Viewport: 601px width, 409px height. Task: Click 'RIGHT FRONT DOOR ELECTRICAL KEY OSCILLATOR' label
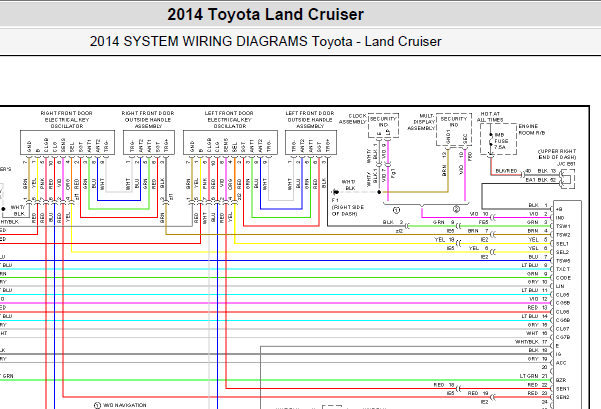pyautogui.click(x=67, y=120)
